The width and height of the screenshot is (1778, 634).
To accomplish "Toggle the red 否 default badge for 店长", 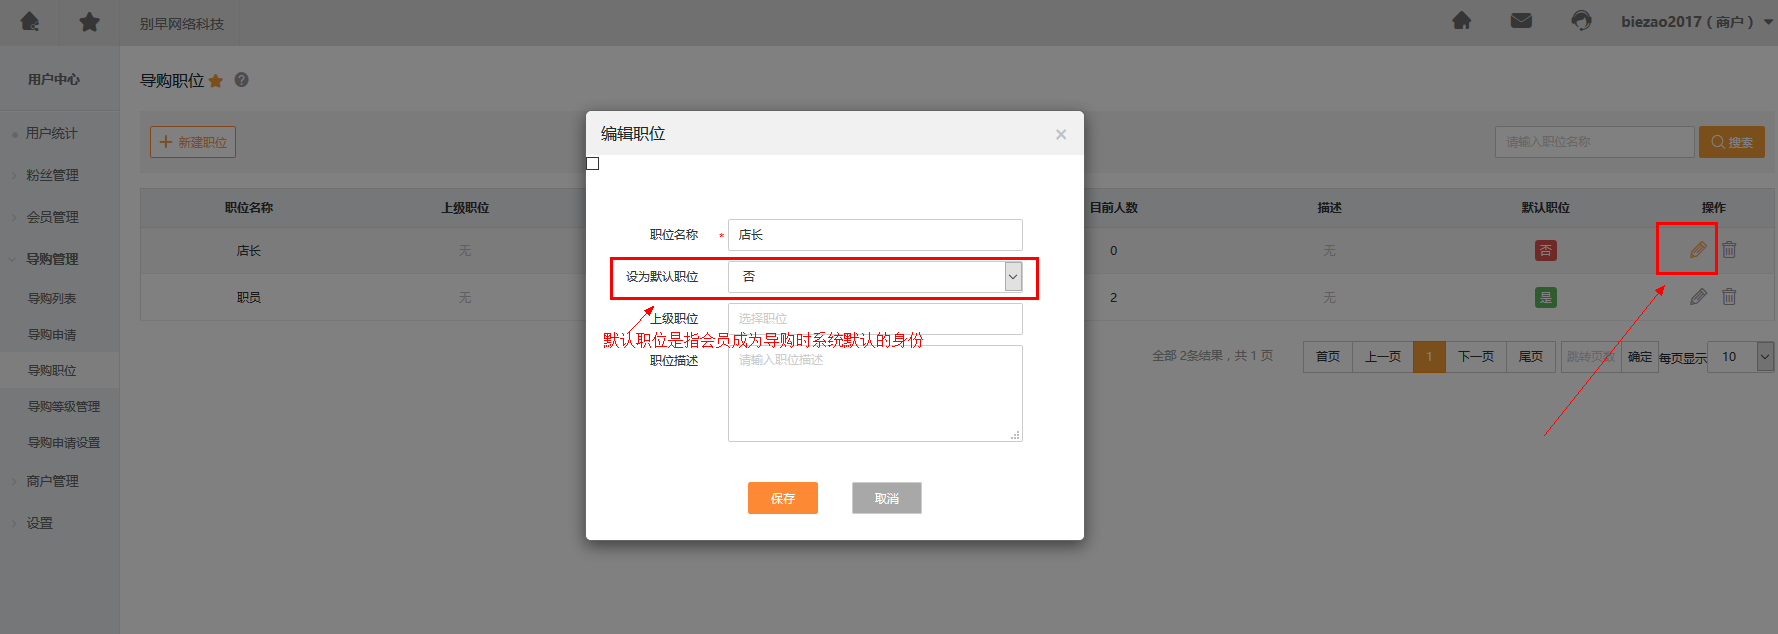I will (x=1545, y=251).
